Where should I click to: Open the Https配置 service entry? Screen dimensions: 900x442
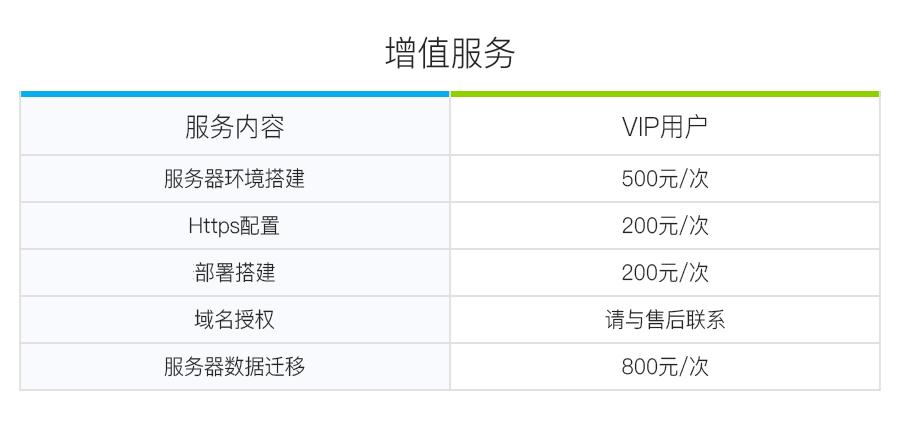(235, 226)
